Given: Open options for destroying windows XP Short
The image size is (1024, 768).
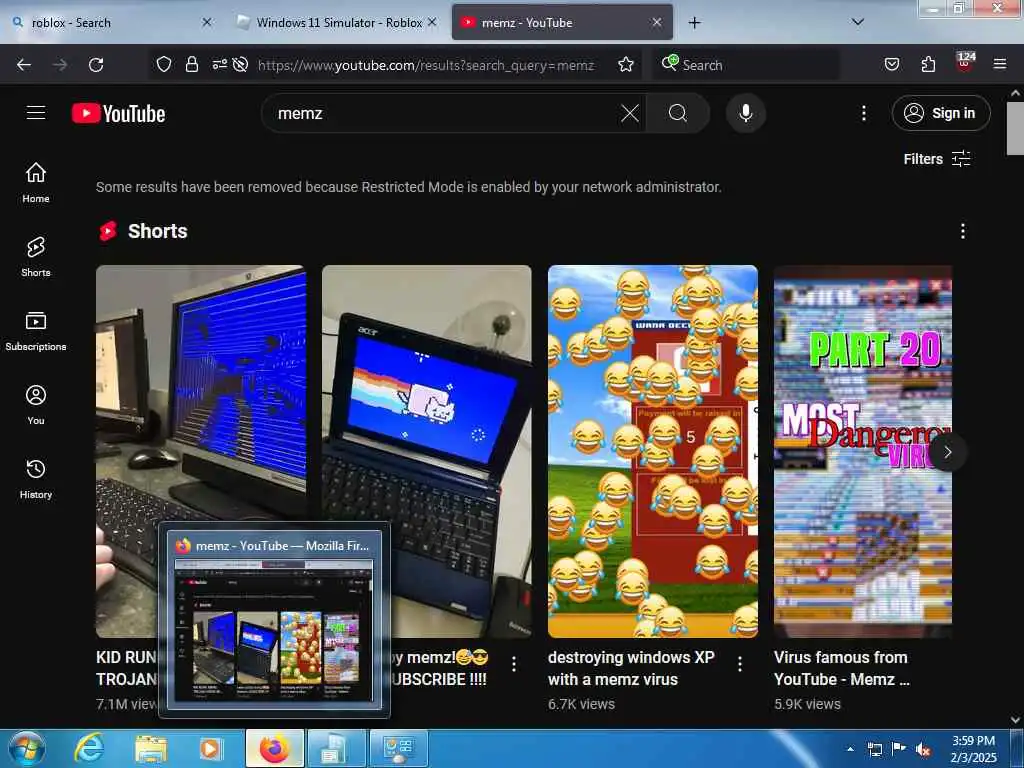Looking at the screenshot, I should [x=739, y=664].
